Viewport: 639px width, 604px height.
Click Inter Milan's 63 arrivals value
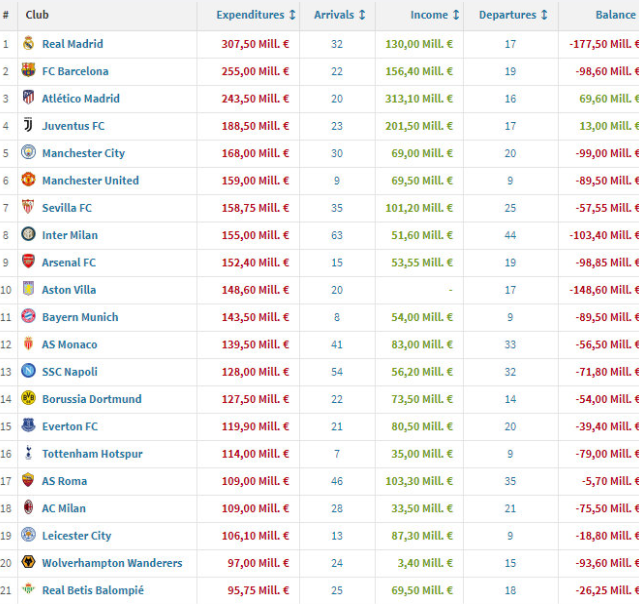pyautogui.click(x=337, y=235)
